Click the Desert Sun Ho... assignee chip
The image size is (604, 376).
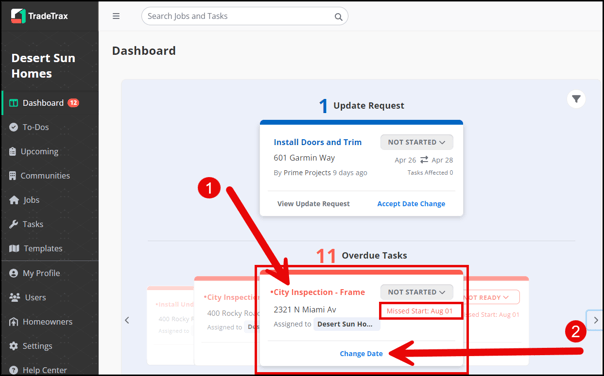pos(346,324)
